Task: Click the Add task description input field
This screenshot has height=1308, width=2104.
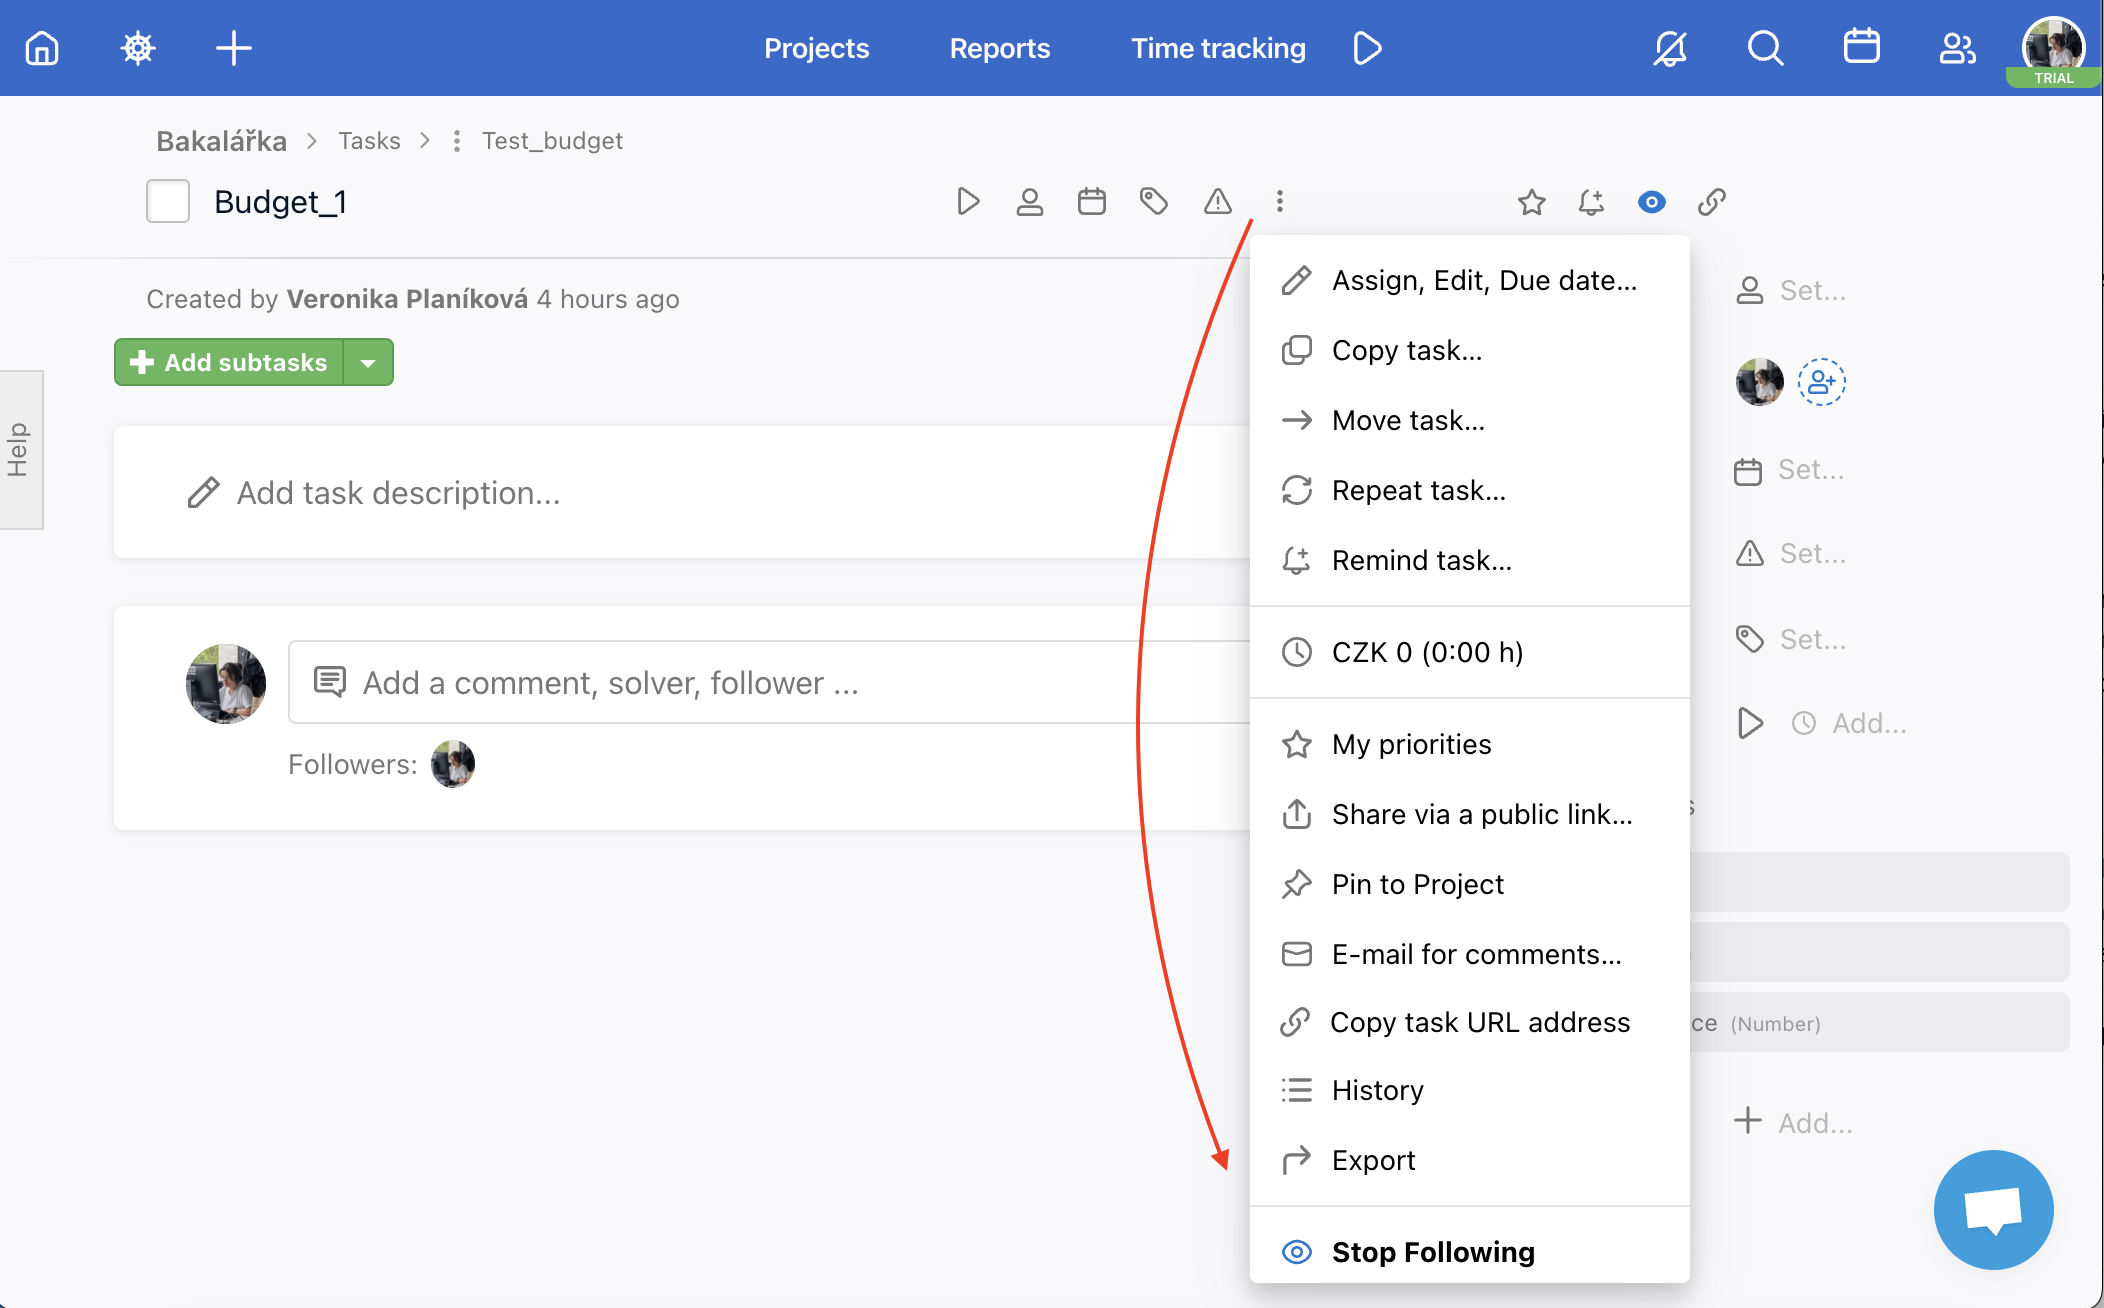Action: (401, 493)
